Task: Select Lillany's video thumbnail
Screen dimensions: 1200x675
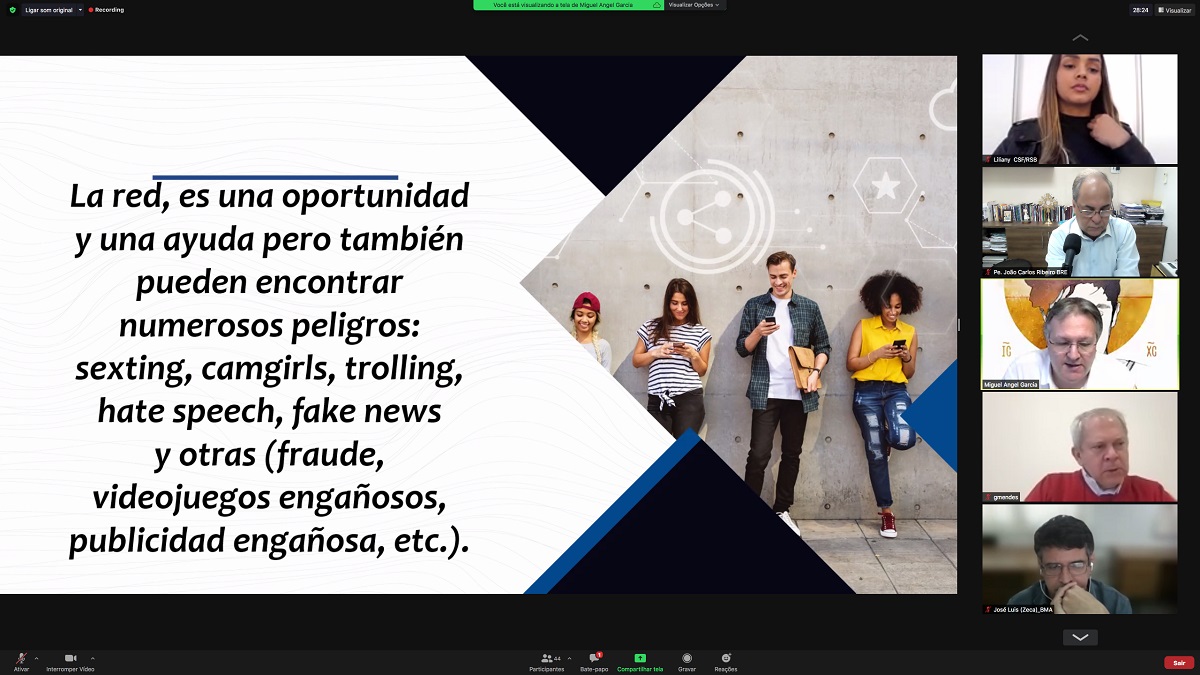Action: coord(1079,109)
